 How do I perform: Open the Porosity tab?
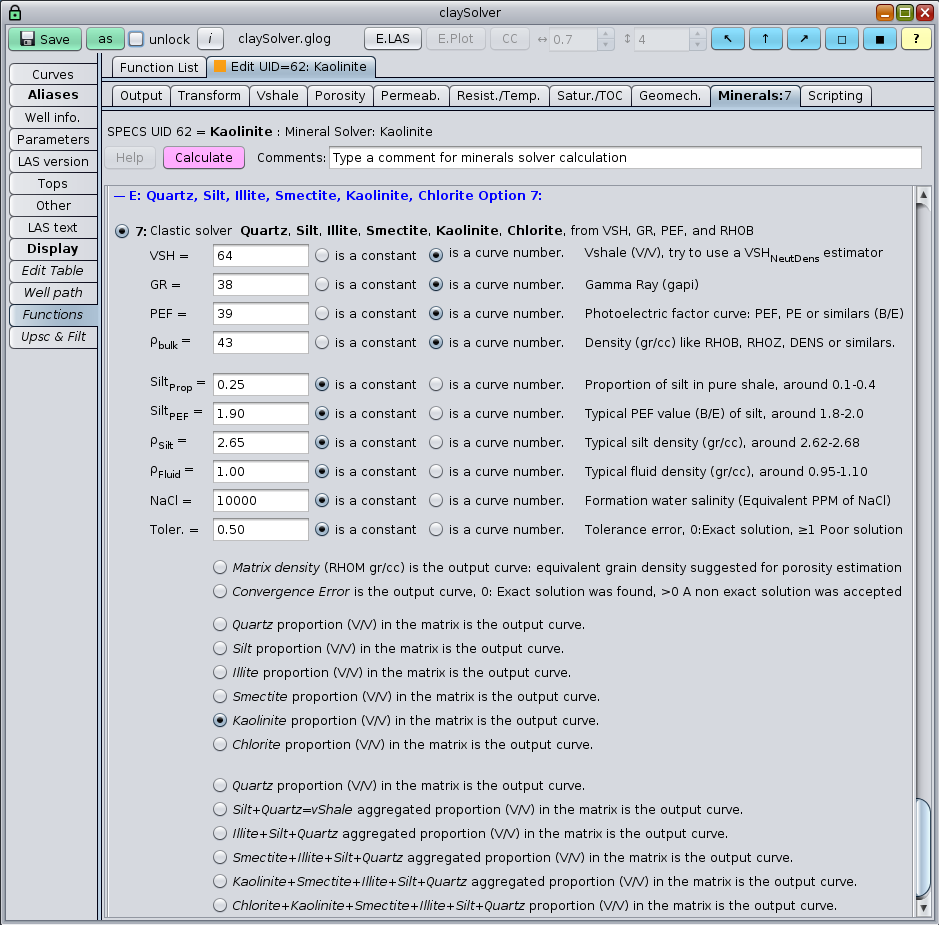point(340,96)
